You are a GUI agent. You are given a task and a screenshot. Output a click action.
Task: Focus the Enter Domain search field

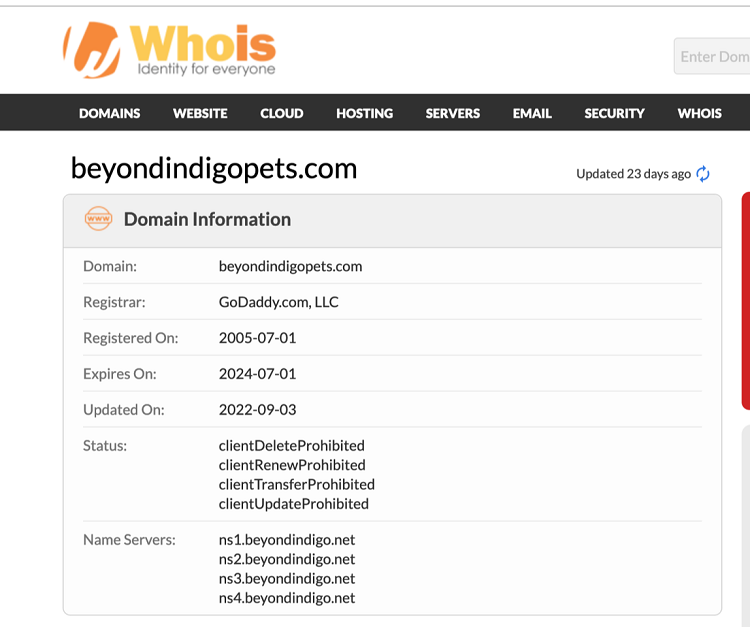coord(712,56)
